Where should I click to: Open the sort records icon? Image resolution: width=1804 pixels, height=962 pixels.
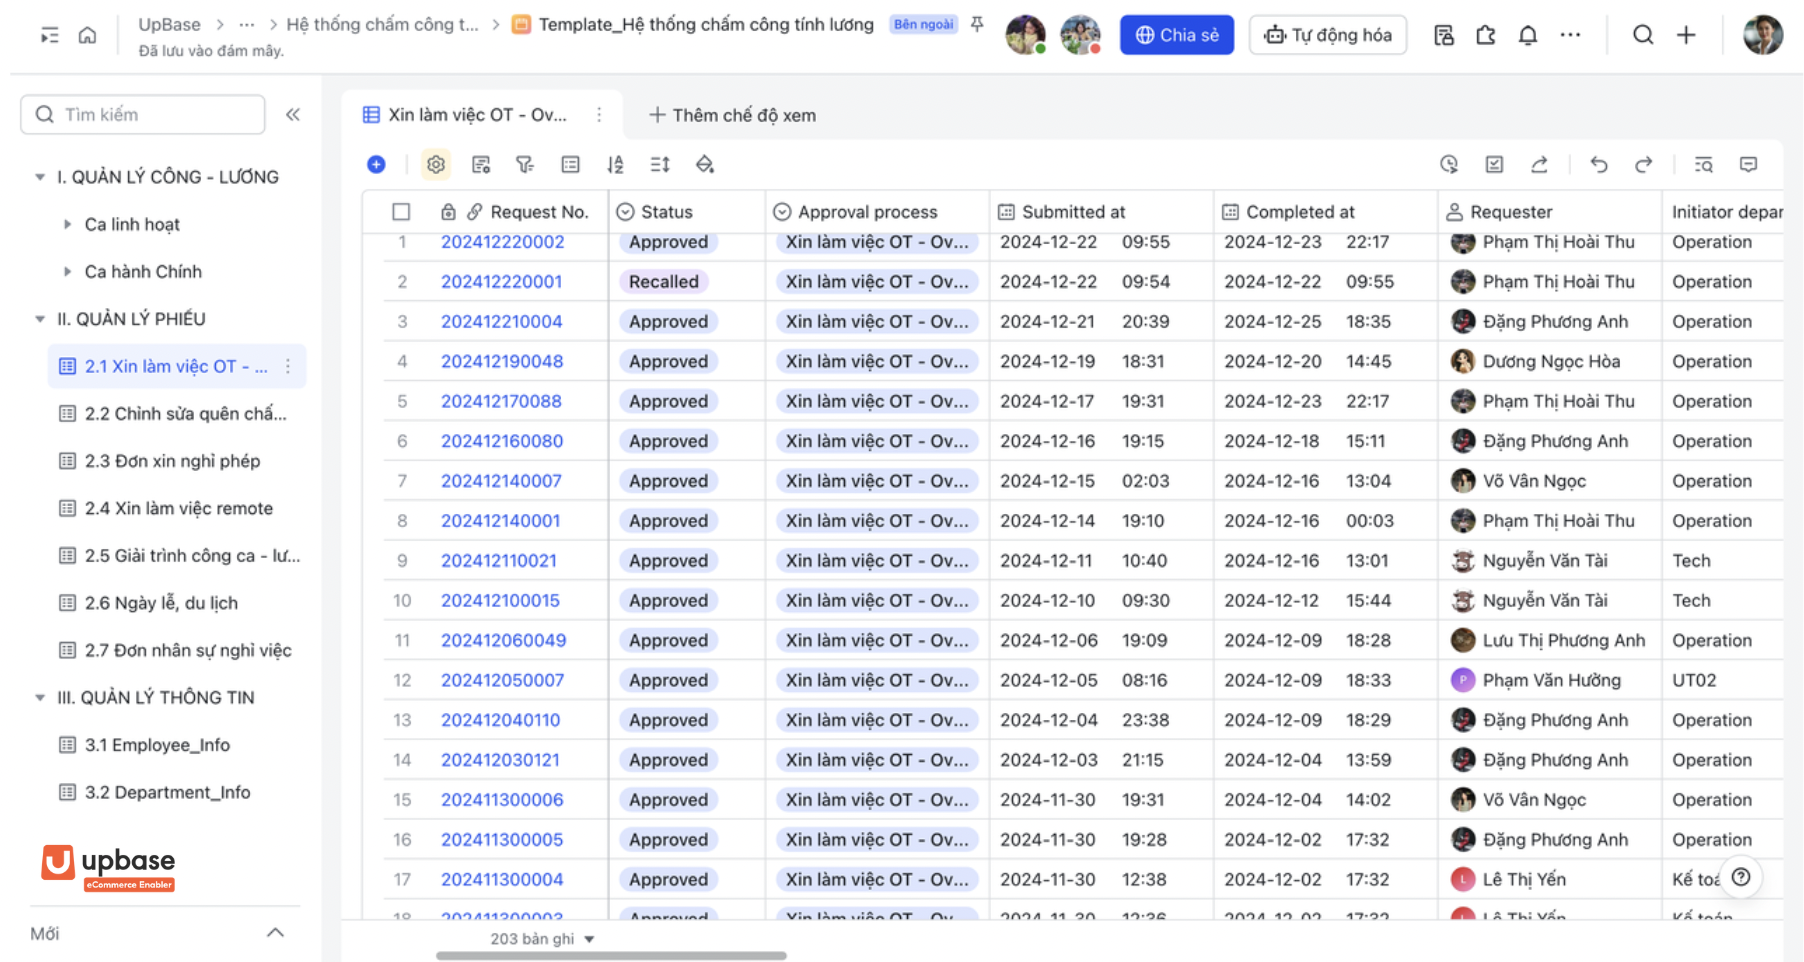[x=615, y=164]
